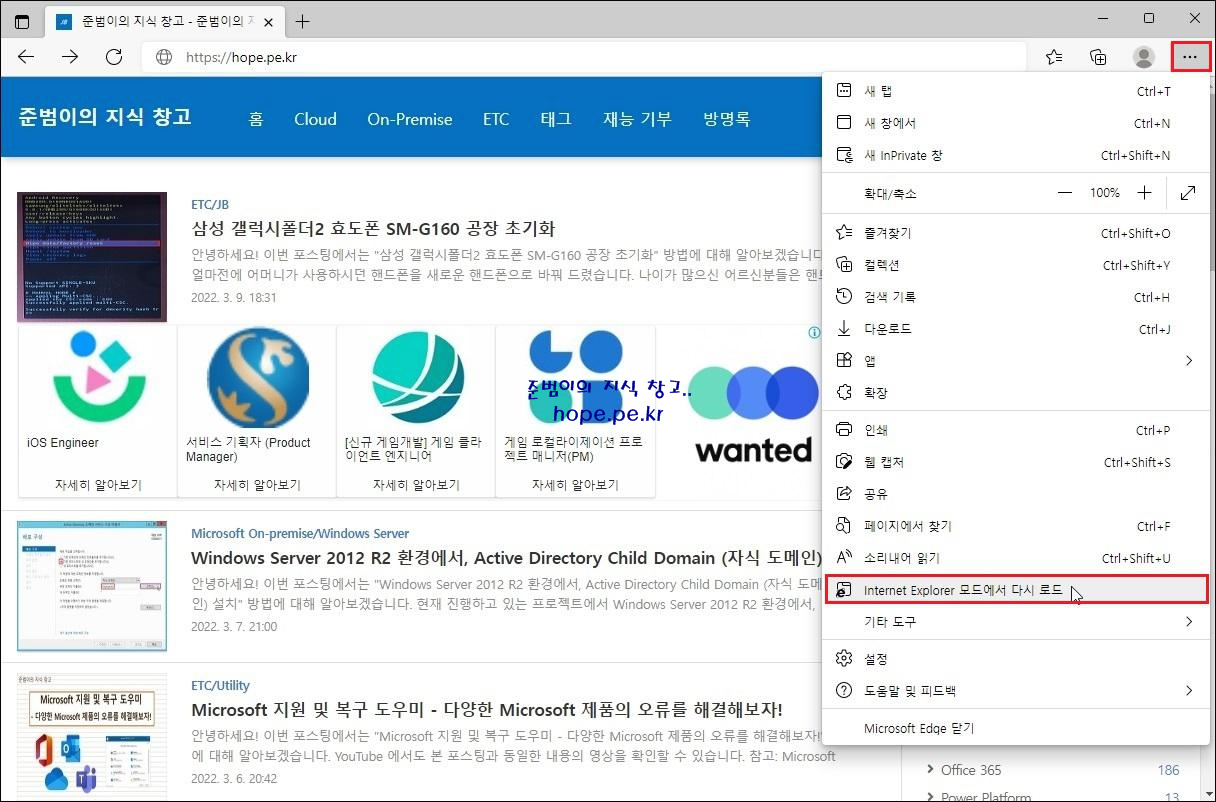Viewport: 1216px width, 802px height.
Task: Open Microsoft 지원 및 복구 도우미 post title
Action: pyautogui.click(x=487, y=710)
